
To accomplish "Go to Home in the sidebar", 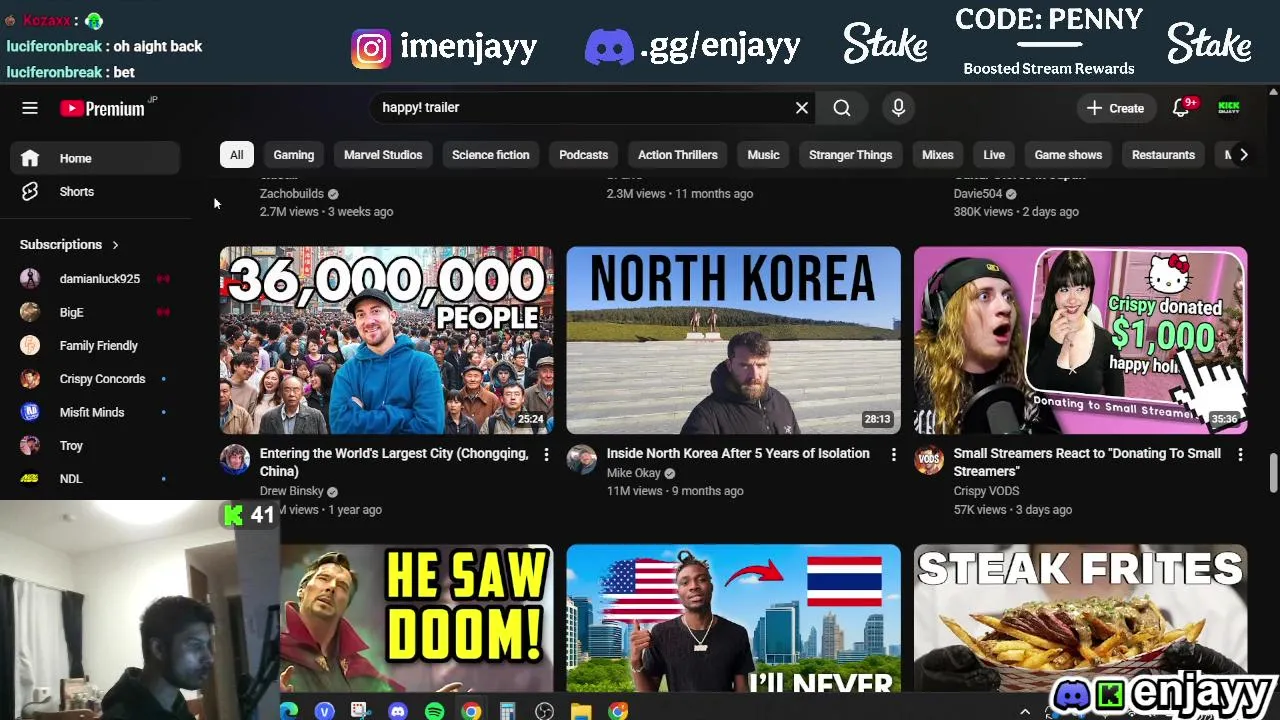I will [x=95, y=158].
